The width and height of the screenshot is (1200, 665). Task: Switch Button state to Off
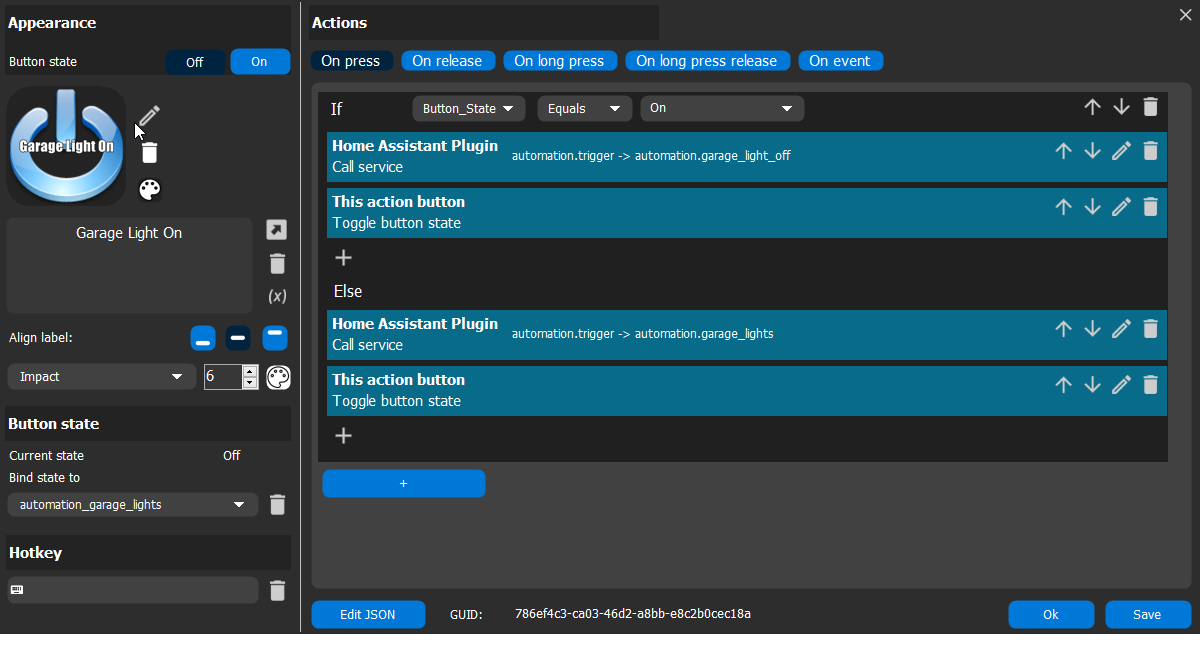(x=195, y=61)
